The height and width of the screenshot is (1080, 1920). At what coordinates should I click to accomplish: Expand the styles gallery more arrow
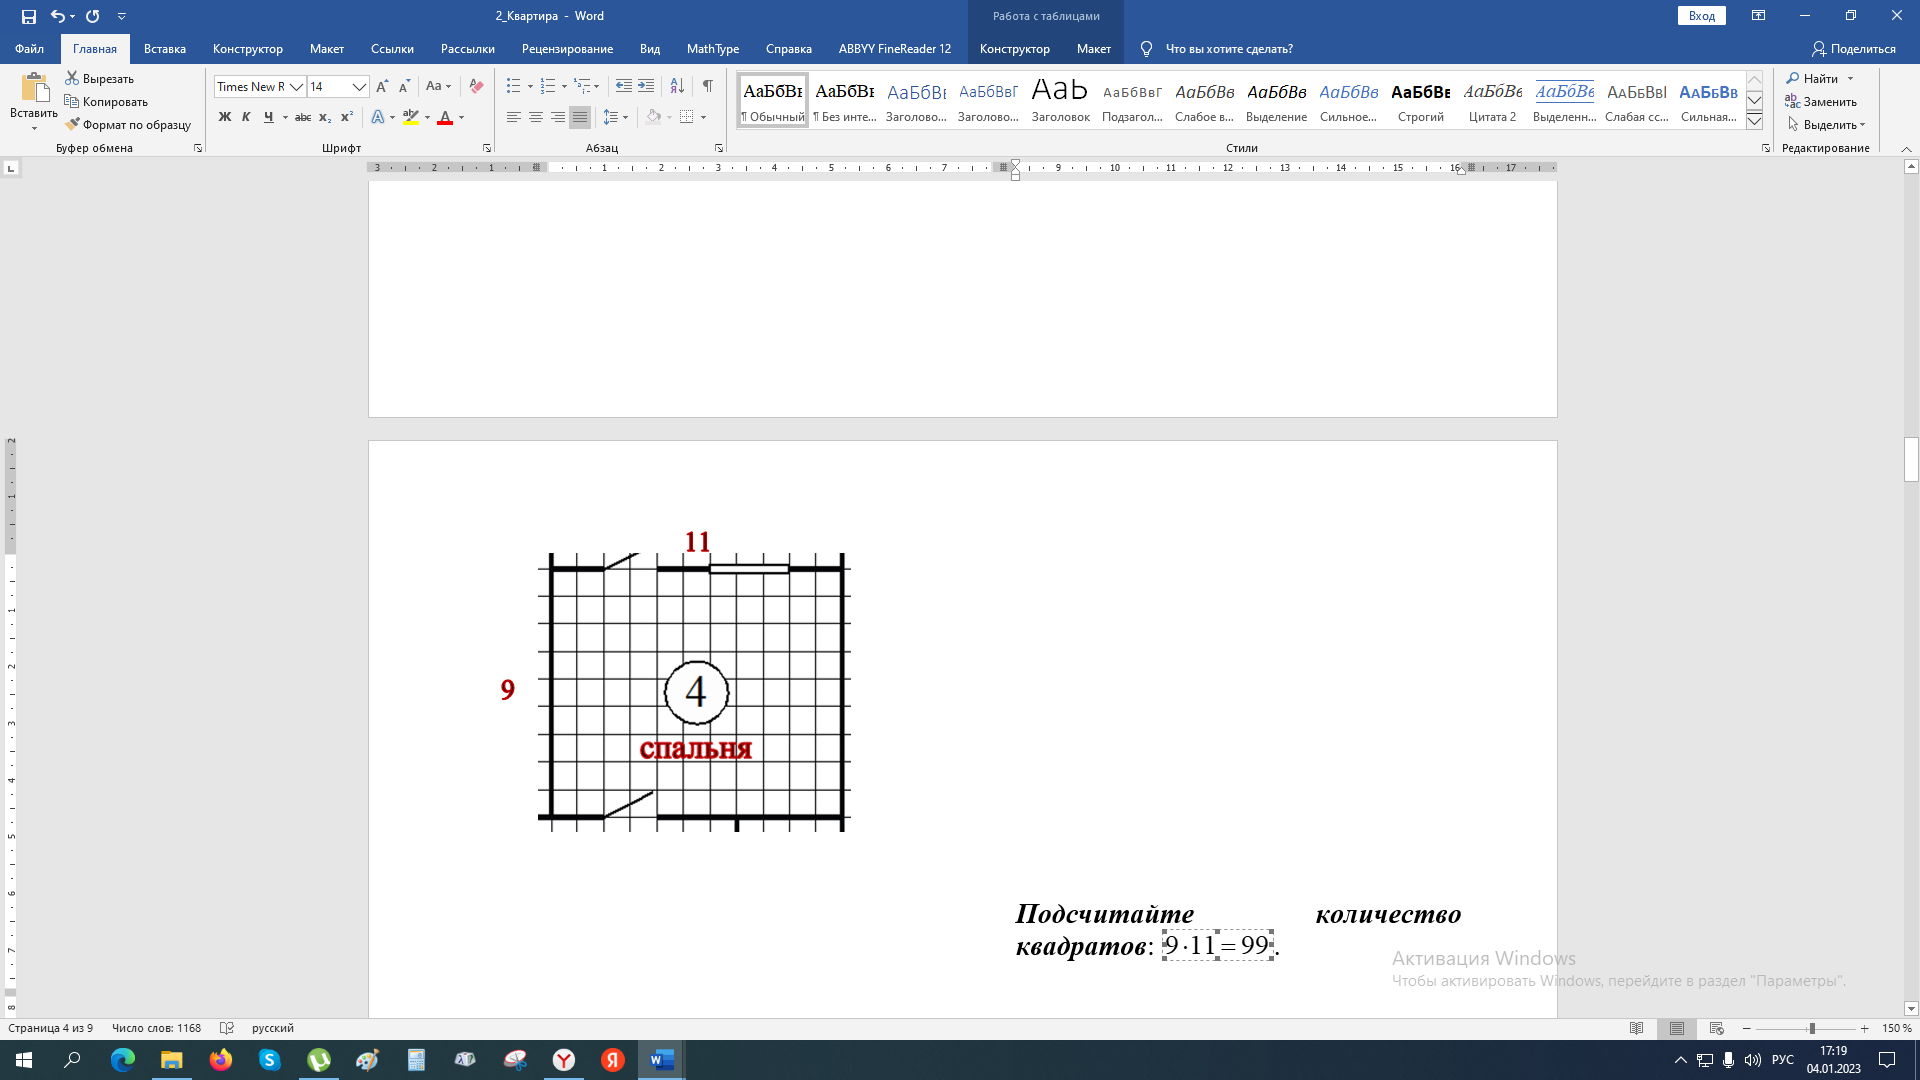1754,121
